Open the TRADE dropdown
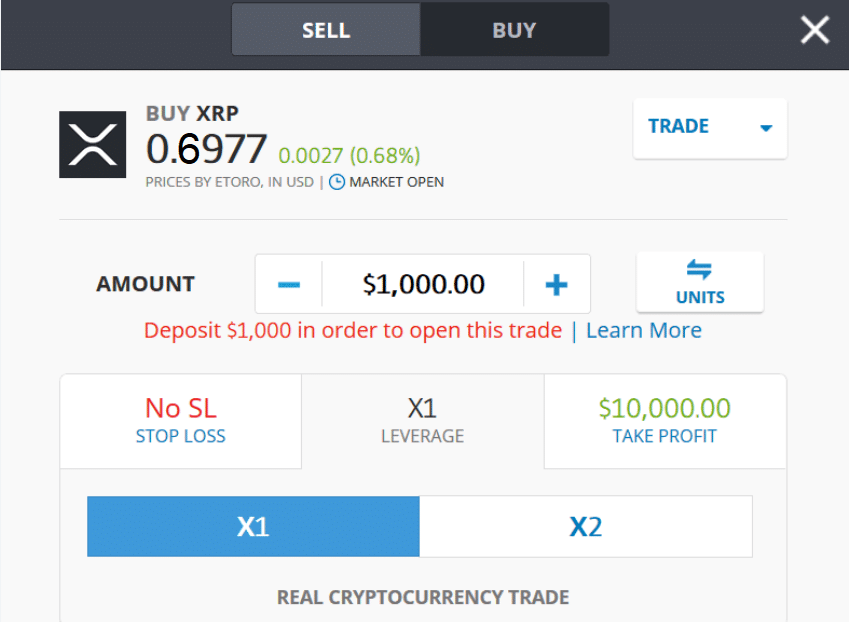 coord(710,128)
